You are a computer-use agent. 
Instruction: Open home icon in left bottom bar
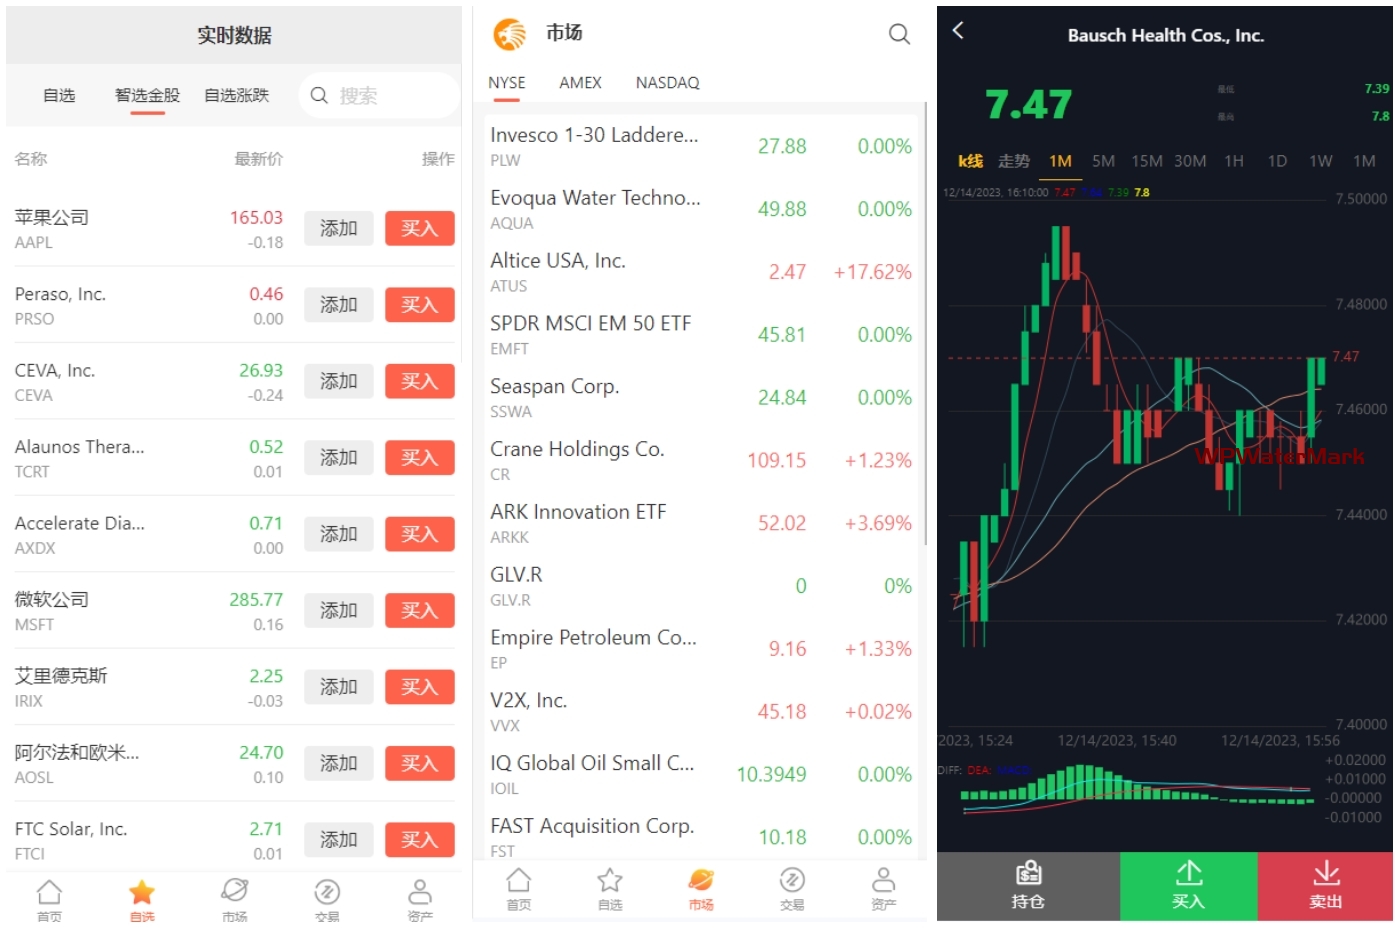point(49,892)
